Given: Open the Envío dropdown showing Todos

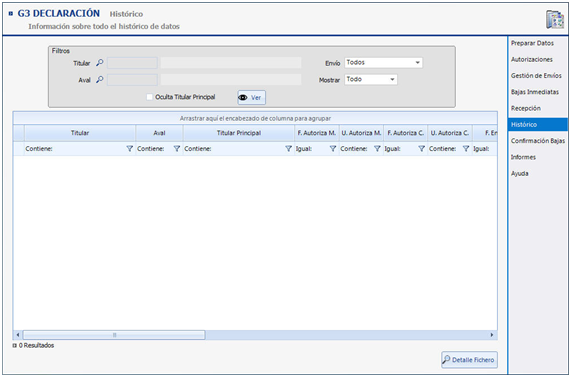Looking at the screenshot, I should (383, 63).
